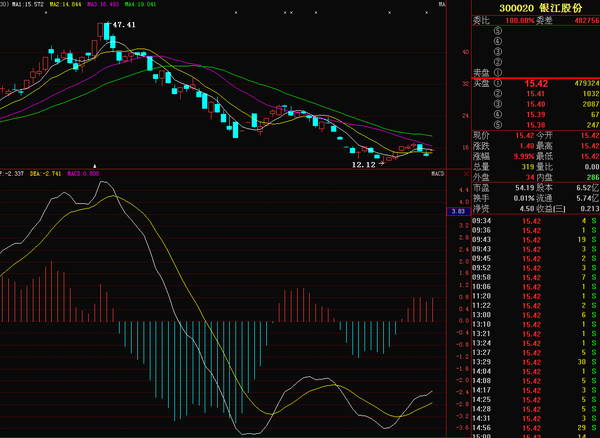
Task: Select the 09:43 trade row with volume 19
Action: 536,240
